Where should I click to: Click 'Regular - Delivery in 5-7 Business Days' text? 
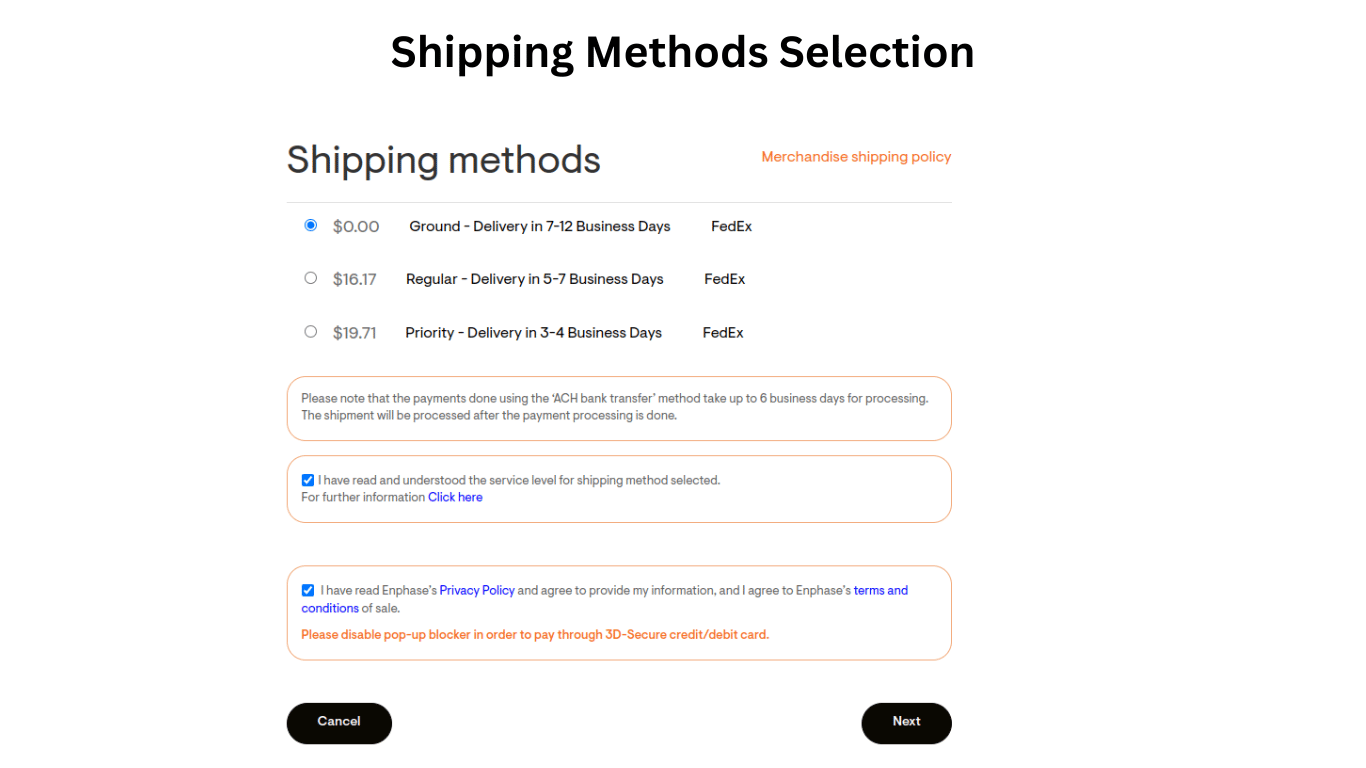(535, 280)
